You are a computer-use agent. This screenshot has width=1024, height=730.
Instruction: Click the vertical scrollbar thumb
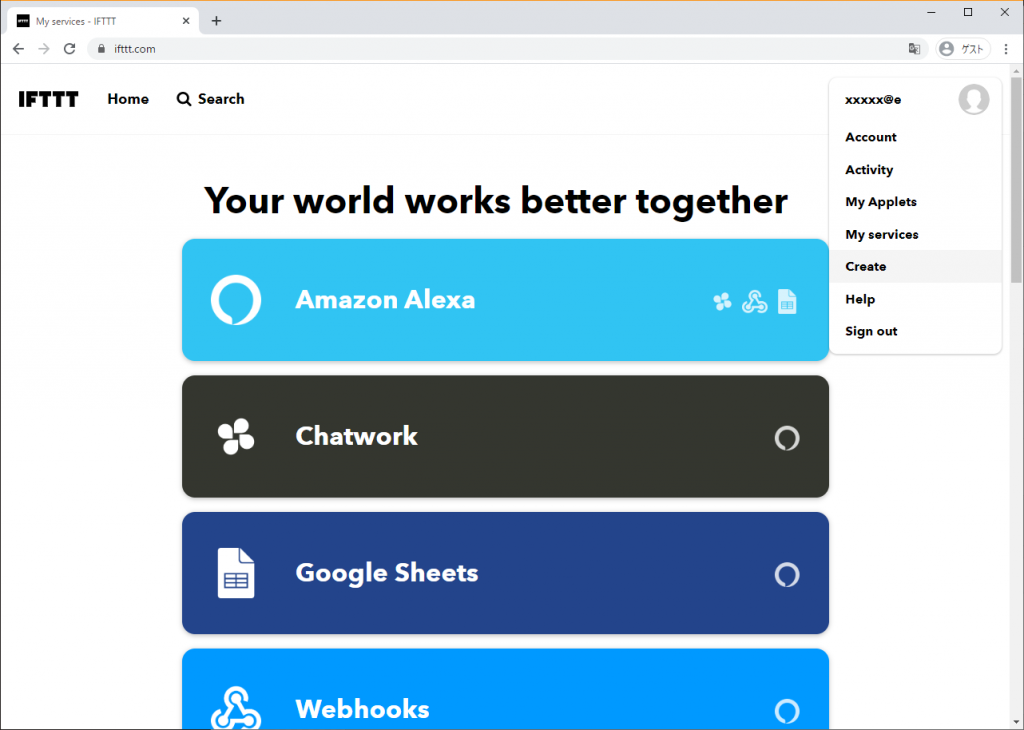(1016, 180)
